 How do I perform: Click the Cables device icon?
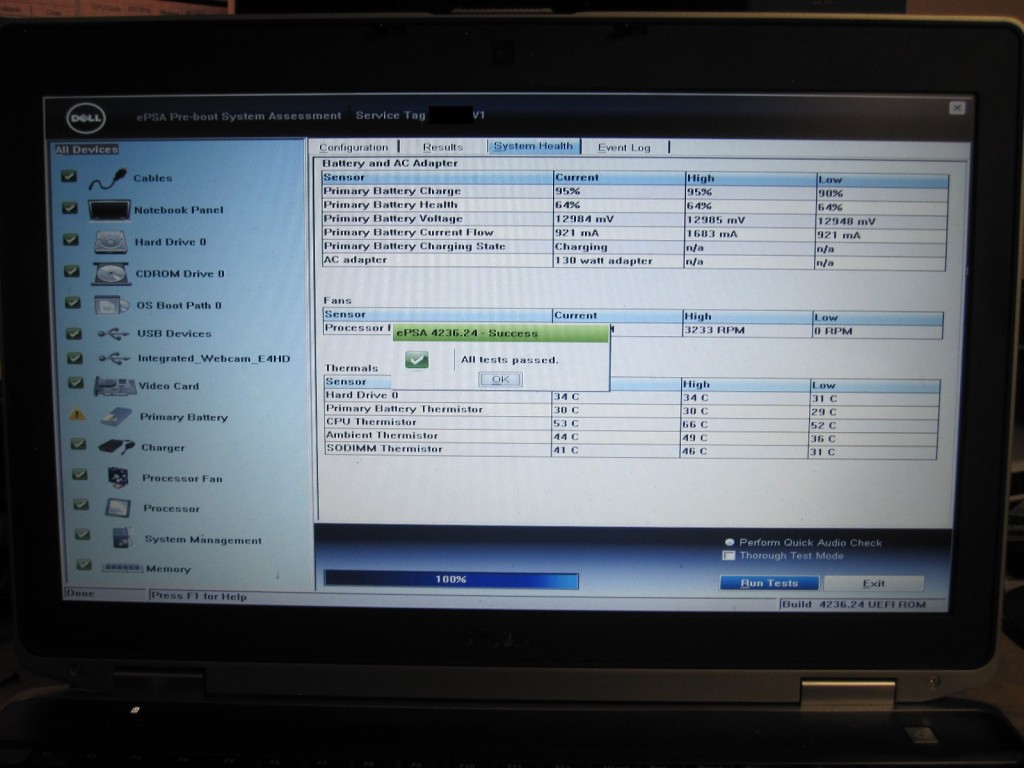(107, 178)
